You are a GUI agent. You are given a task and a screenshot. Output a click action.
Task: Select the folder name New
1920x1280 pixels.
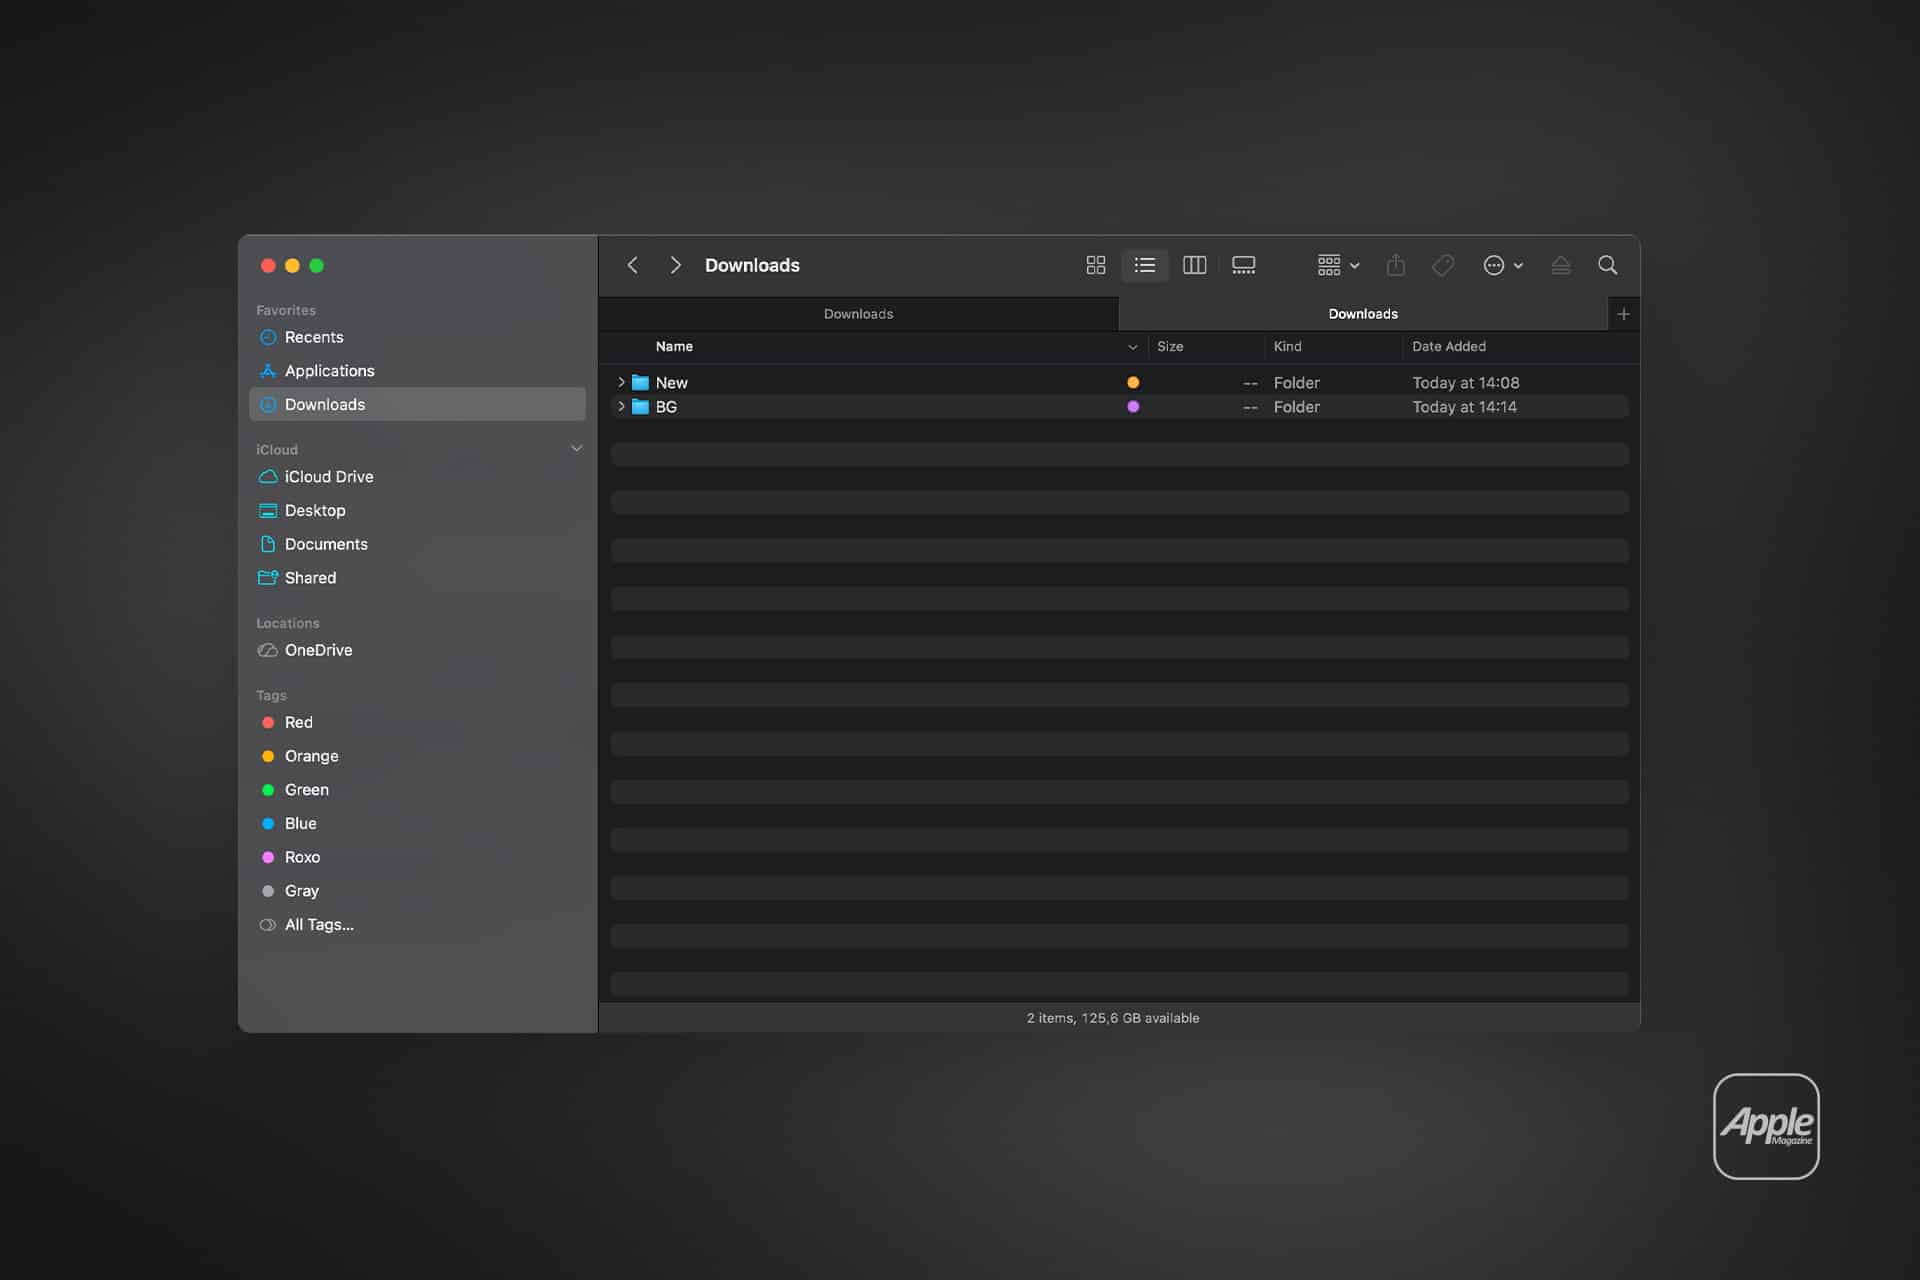pyautogui.click(x=671, y=383)
